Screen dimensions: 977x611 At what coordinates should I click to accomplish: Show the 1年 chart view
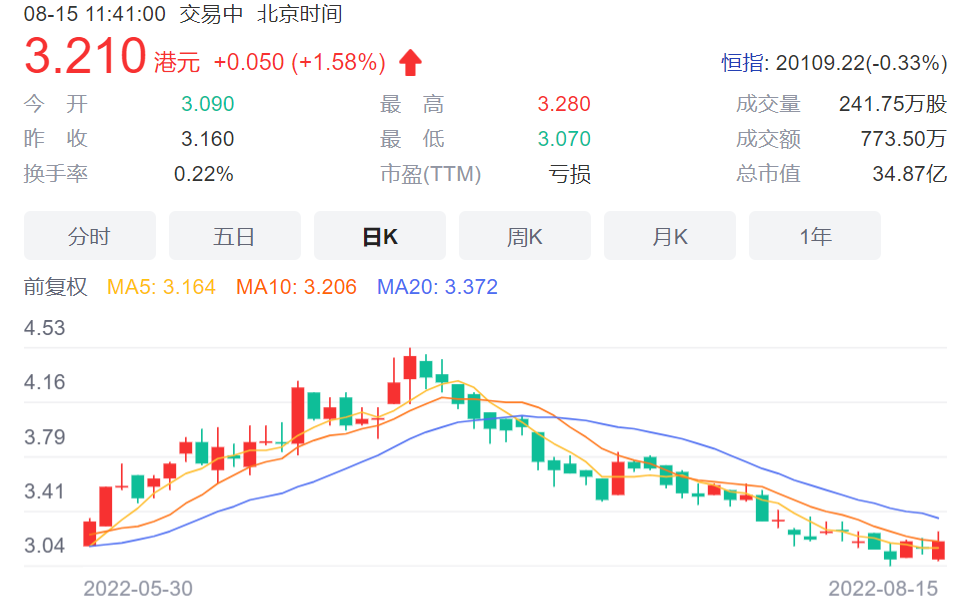[815, 236]
